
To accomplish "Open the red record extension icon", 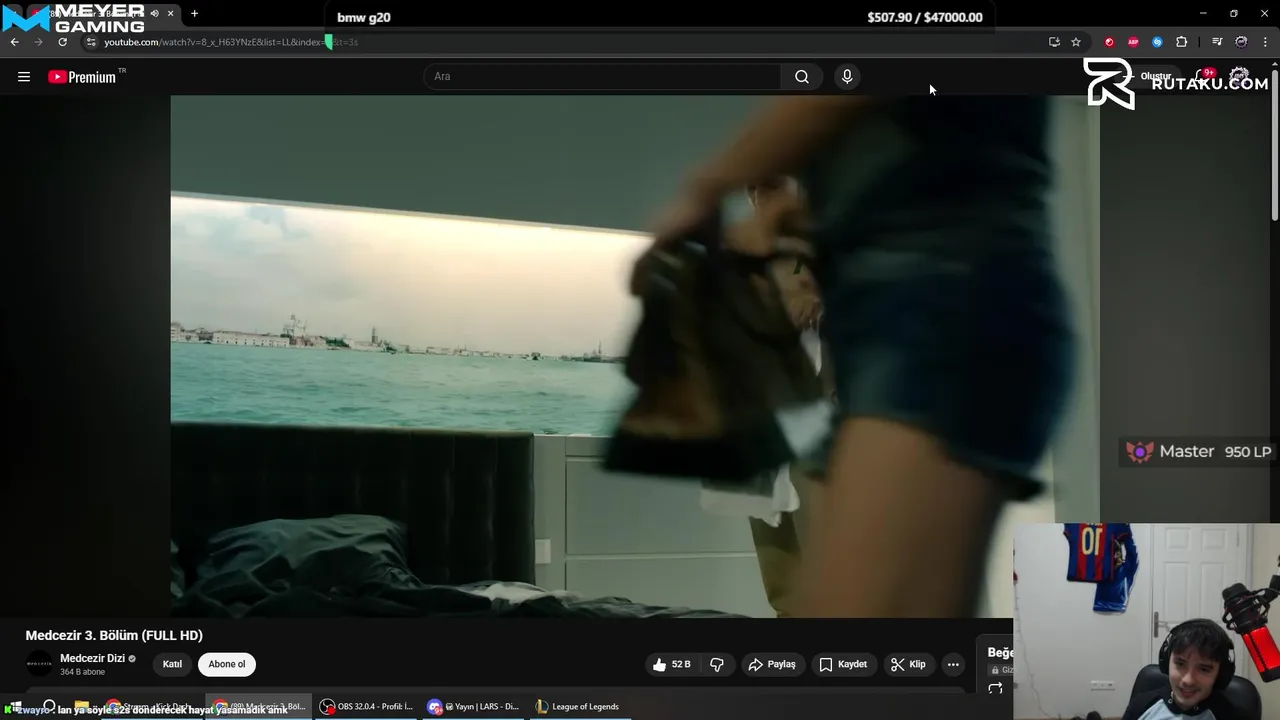I will coord(1109,42).
